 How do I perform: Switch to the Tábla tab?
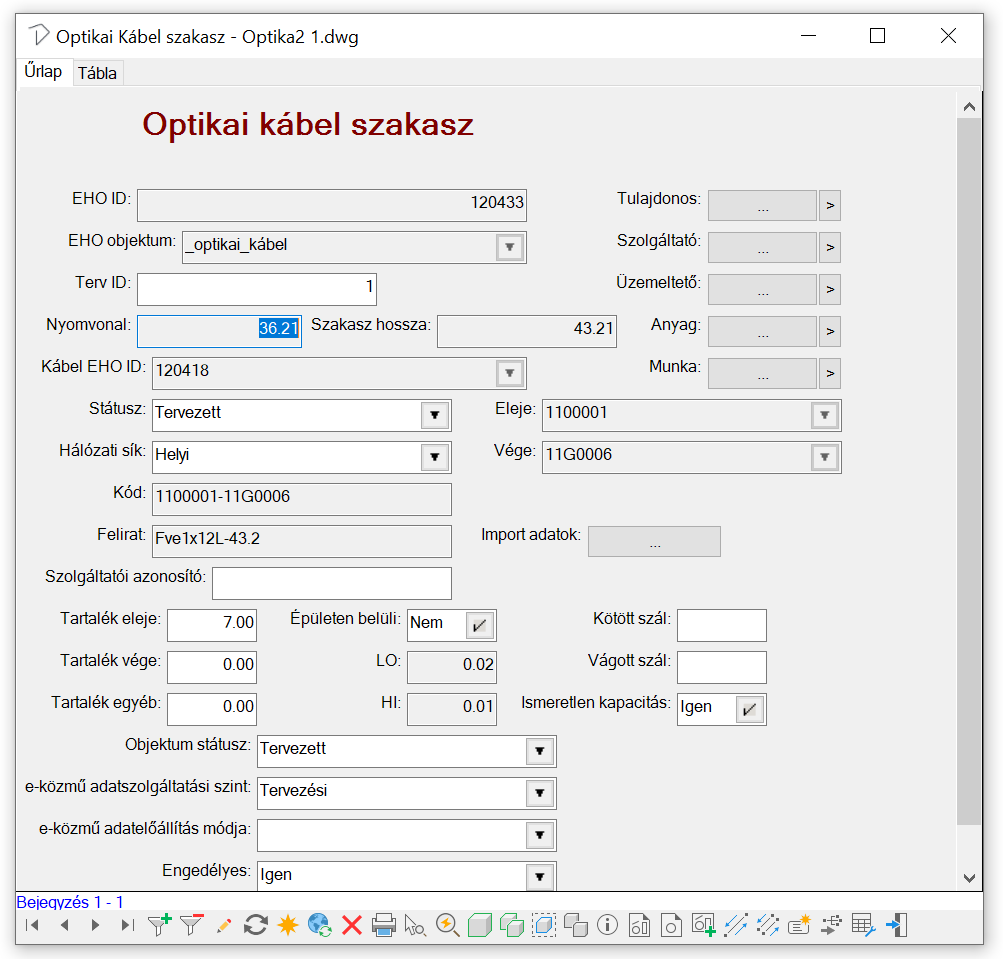coord(97,73)
